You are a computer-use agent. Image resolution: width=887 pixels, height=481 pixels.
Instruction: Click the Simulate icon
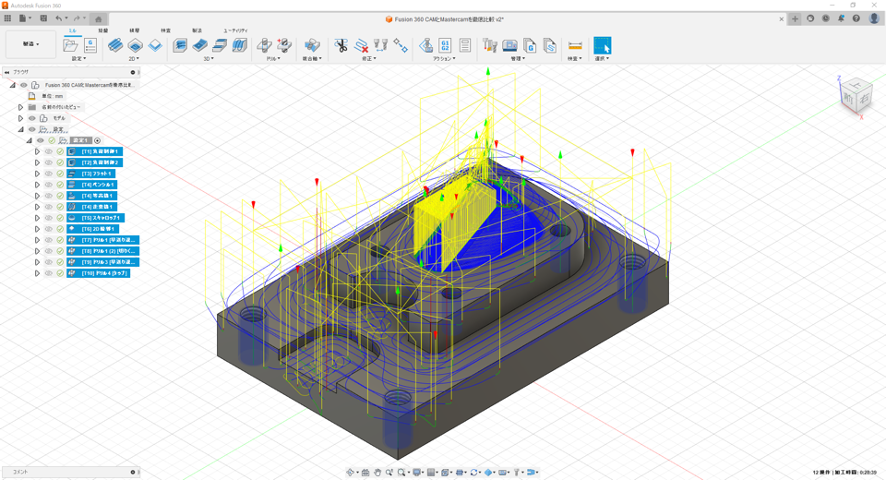(x=426, y=45)
